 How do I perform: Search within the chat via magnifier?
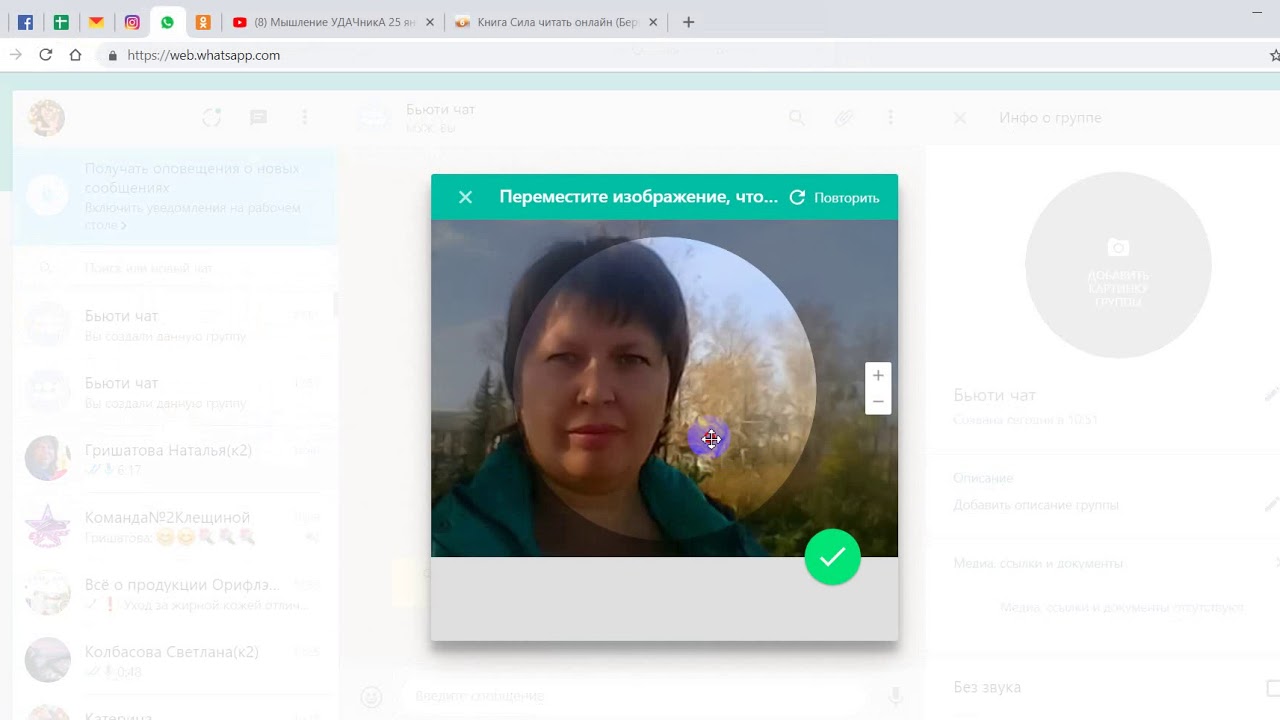click(796, 118)
